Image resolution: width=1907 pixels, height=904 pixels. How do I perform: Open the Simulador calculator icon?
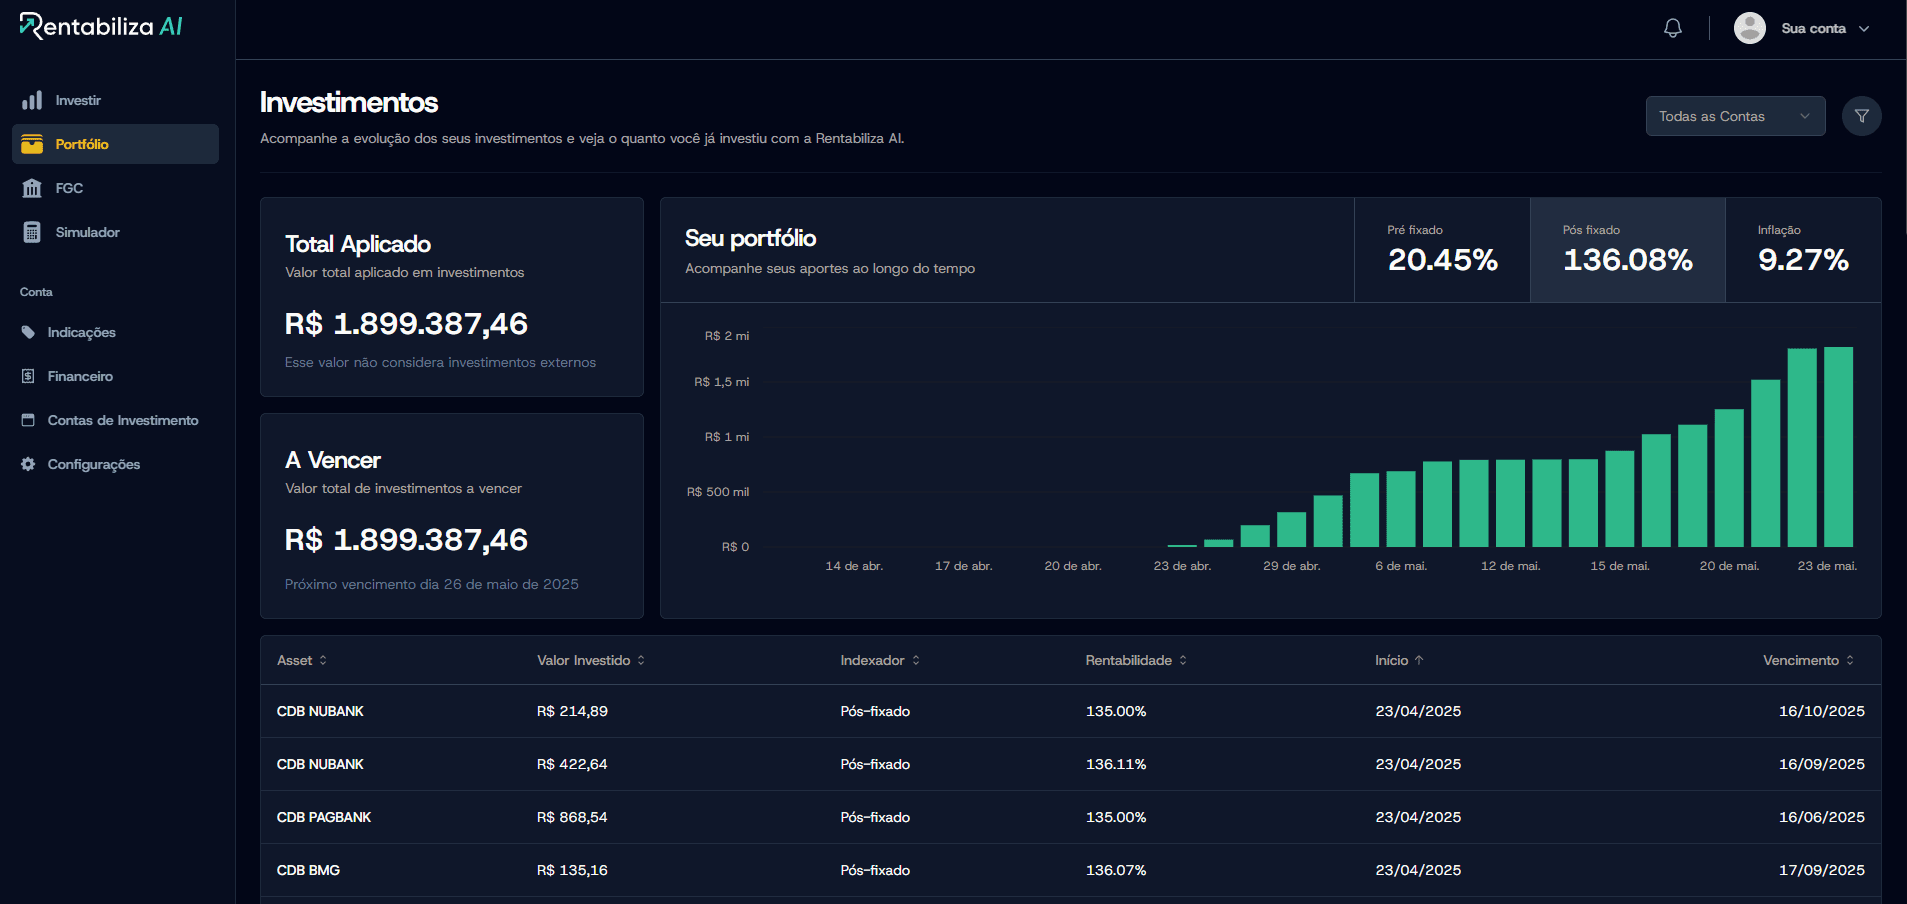pyautogui.click(x=30, y=231)
